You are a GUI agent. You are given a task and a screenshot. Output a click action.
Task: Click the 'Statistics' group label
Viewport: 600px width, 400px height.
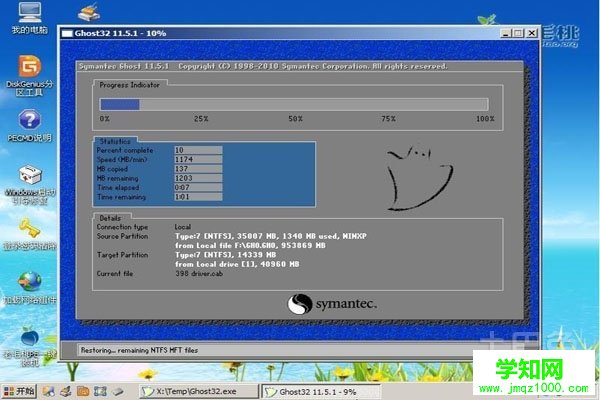click(115, 141)
